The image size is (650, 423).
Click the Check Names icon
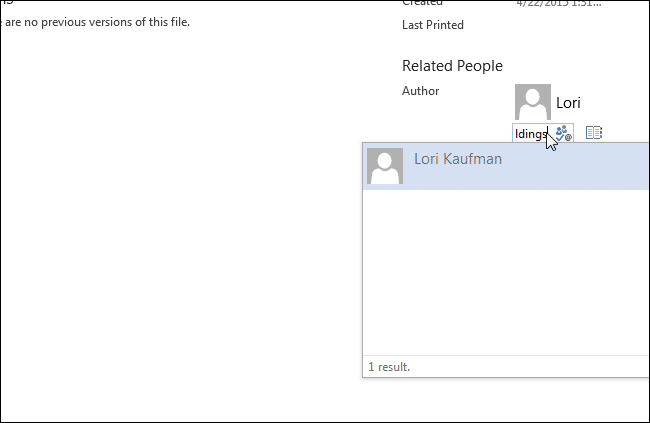563,132
